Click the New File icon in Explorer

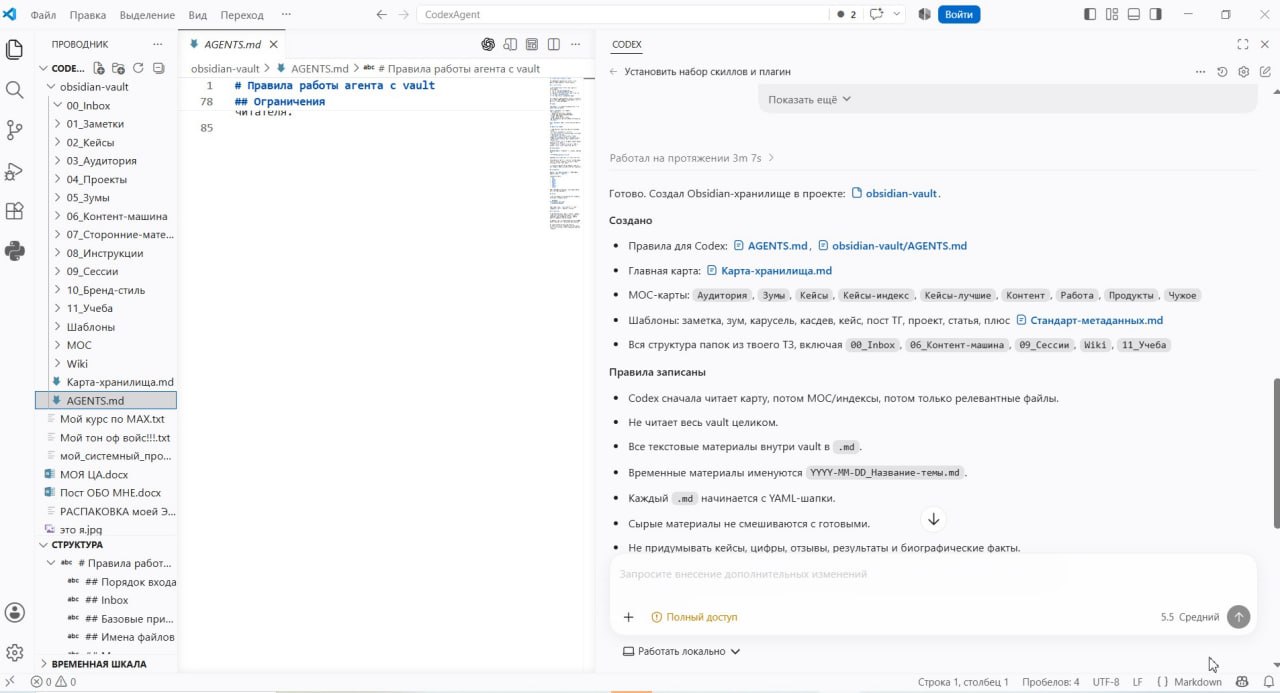[x=99, y=68]
